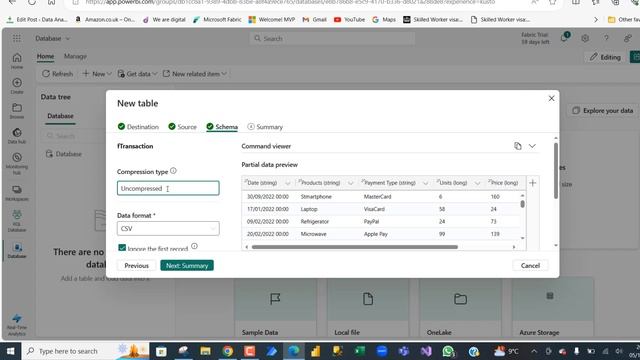Open Products (string) column dropdown

pyautogui.click(x=350, y=183)
